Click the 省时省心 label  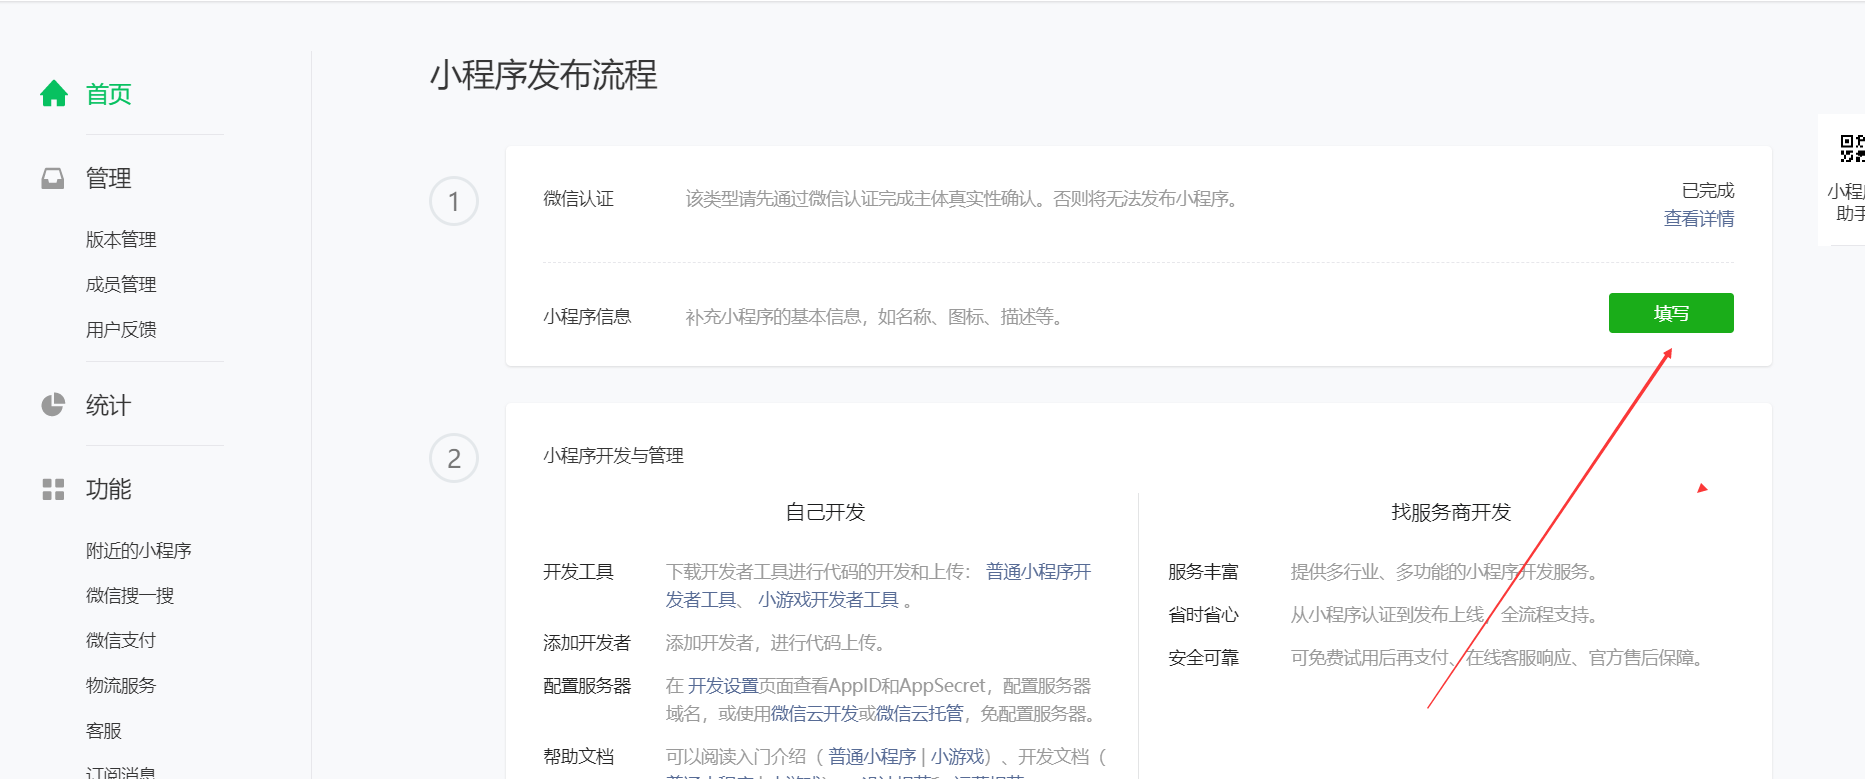[x=1203, y=614]
